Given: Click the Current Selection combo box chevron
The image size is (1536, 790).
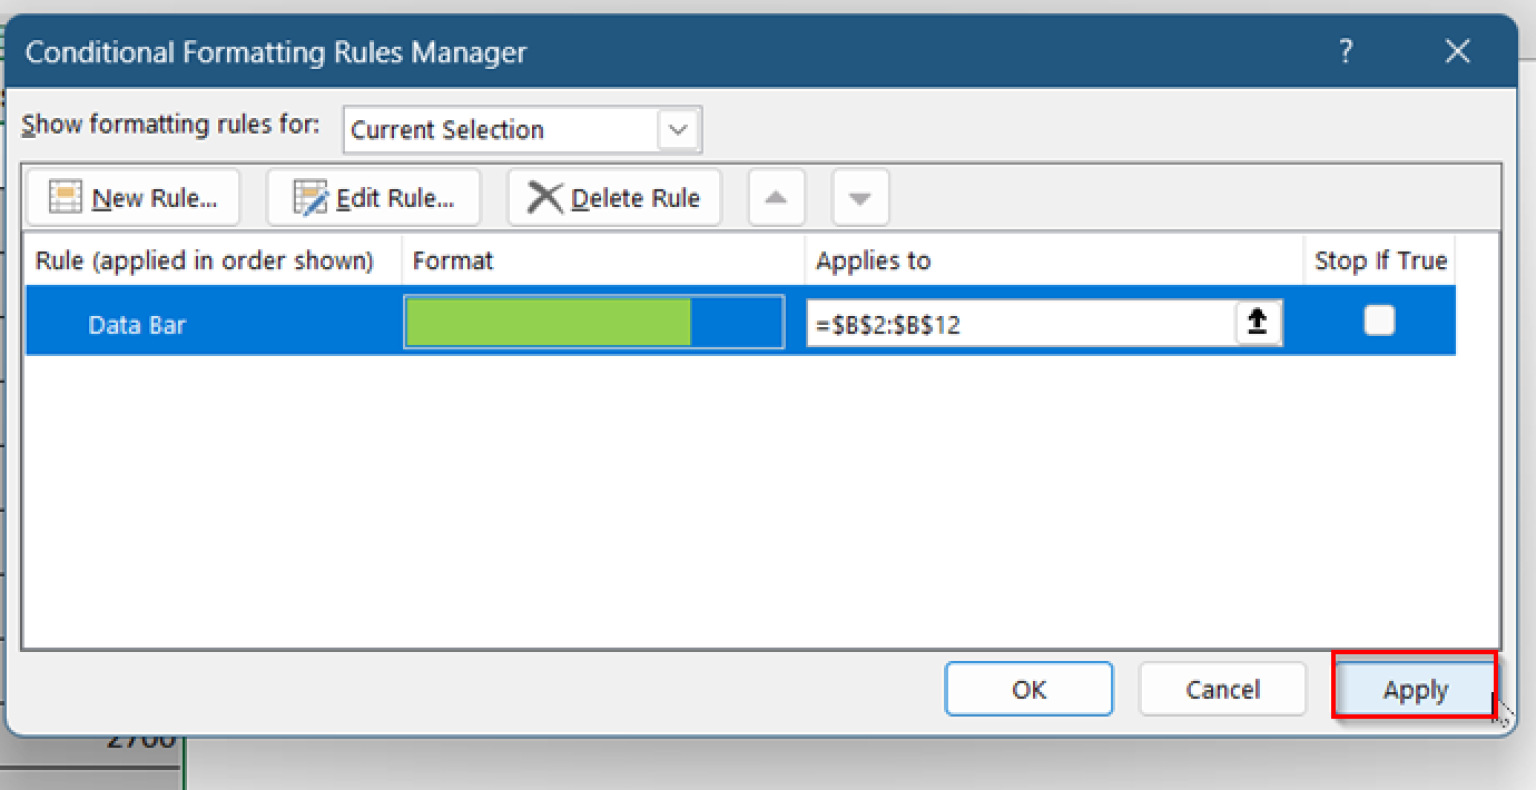Looking at the screenshot, I should point(678,129).
